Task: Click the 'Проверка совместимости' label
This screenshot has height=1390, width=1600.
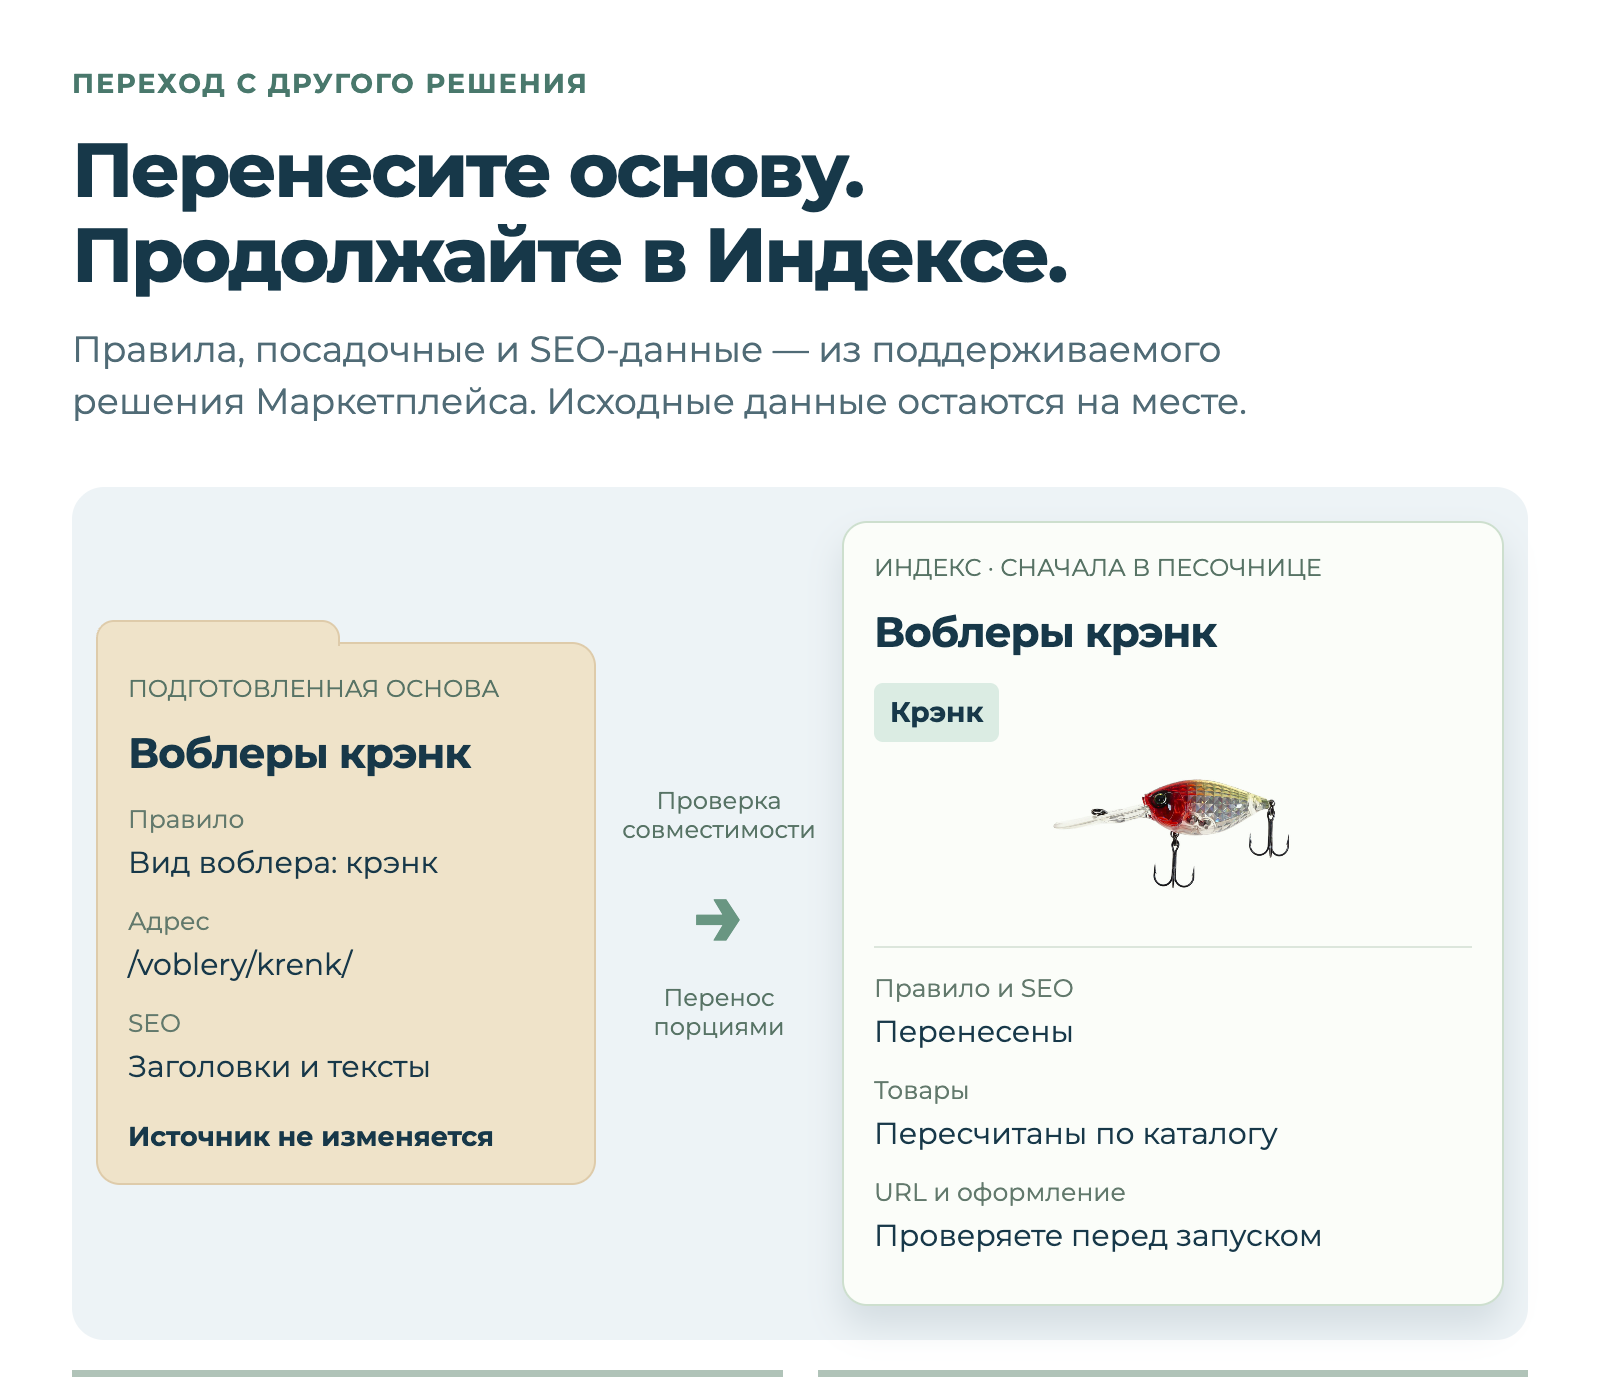Action: [719, 815]
